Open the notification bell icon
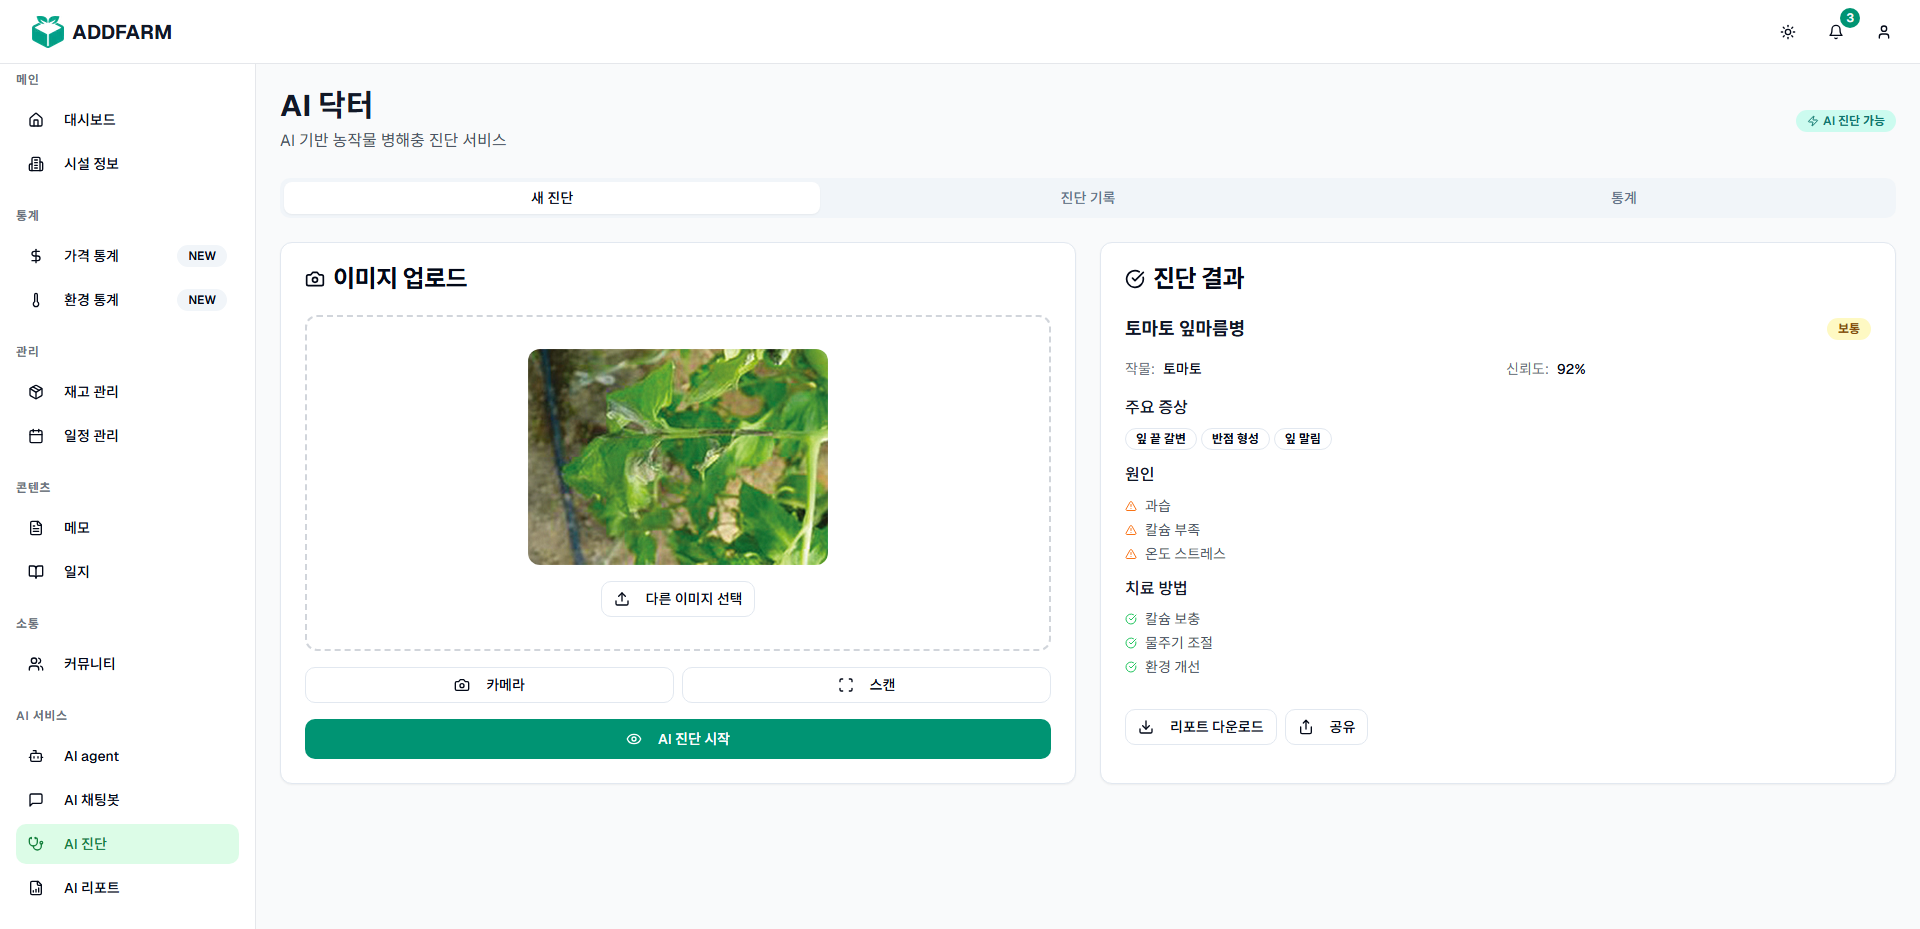Image resolution: width=1920 pixels, height=929 pixels. point(1835,31)
